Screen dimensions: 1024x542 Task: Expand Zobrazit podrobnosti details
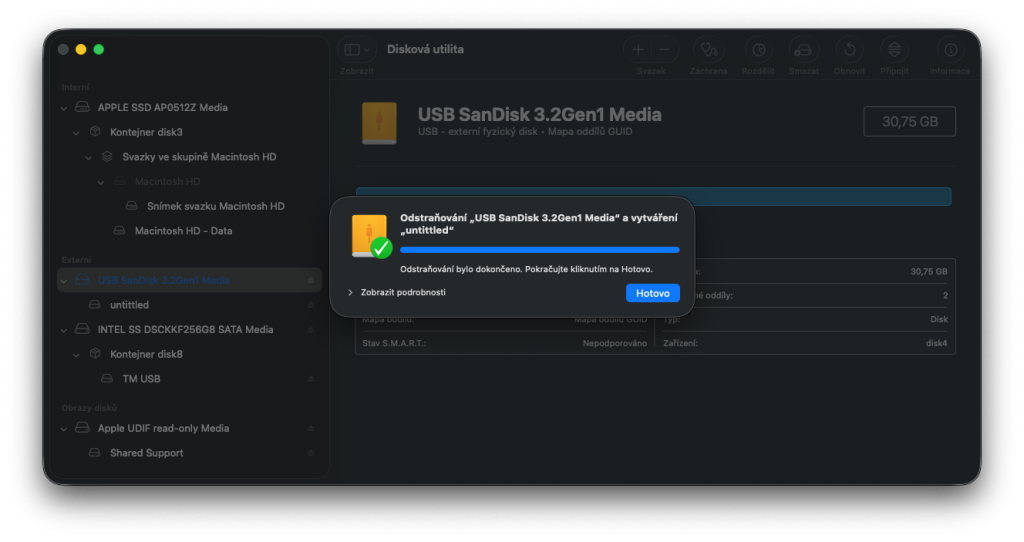(x=396, y=293)
